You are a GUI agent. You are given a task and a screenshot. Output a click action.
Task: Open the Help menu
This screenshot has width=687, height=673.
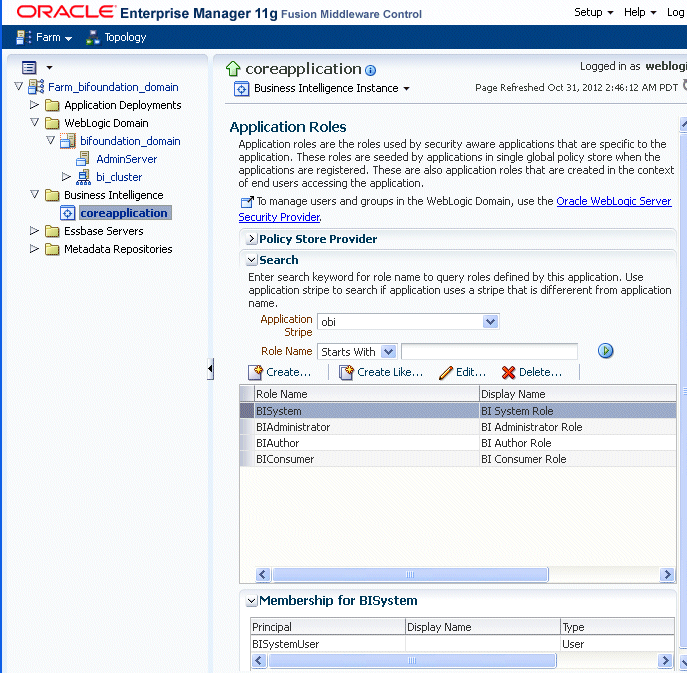640,12
